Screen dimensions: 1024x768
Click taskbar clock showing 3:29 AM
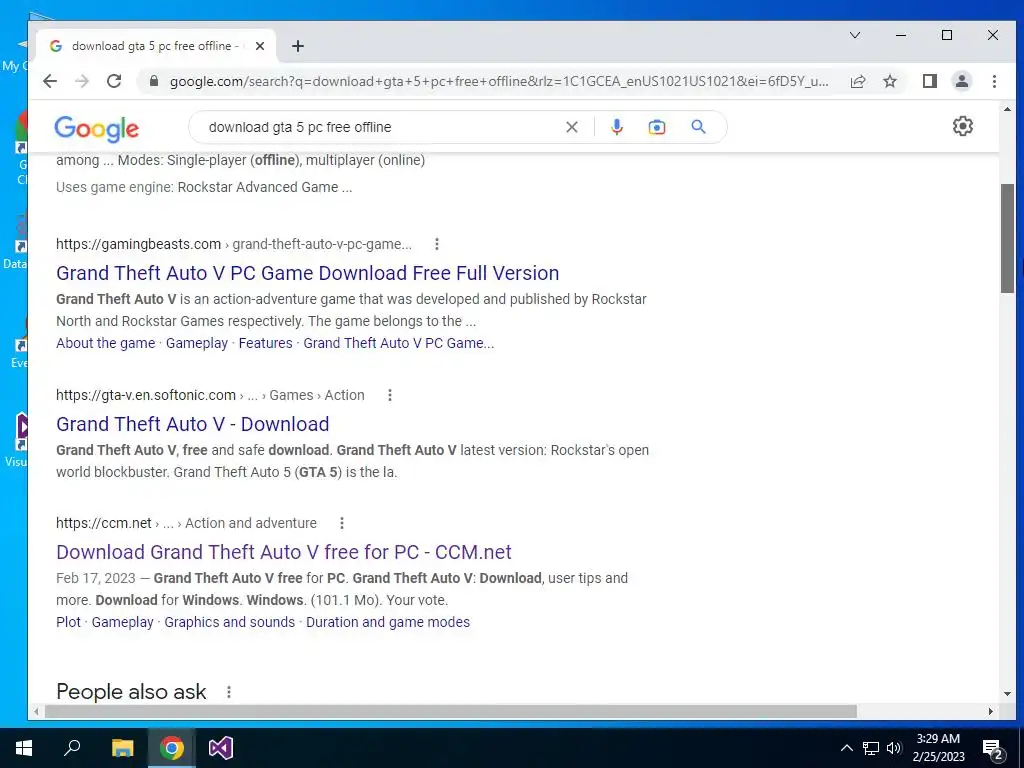coord(938,748)
